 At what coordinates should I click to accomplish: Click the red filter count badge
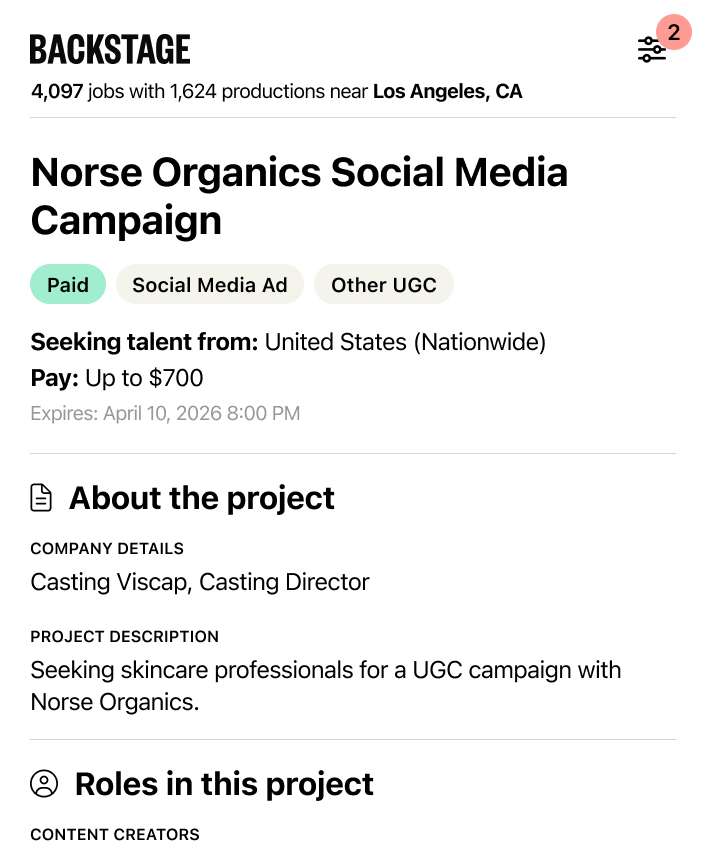tap(674, 33)
